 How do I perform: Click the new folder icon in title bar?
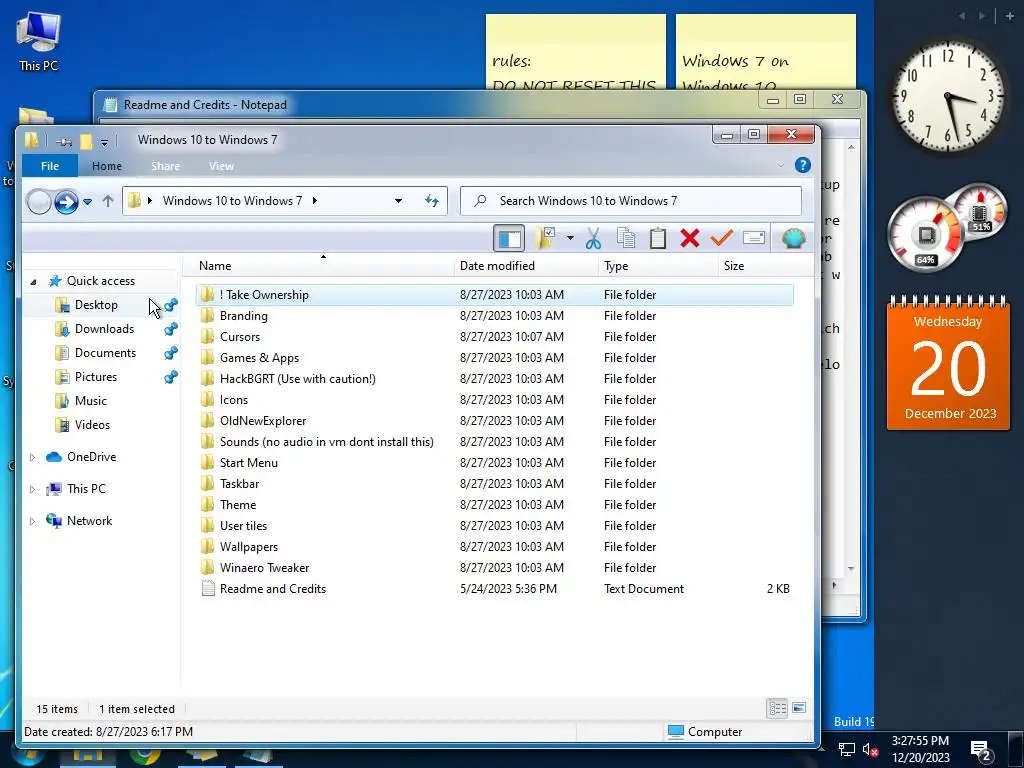[x=86, y=140]
